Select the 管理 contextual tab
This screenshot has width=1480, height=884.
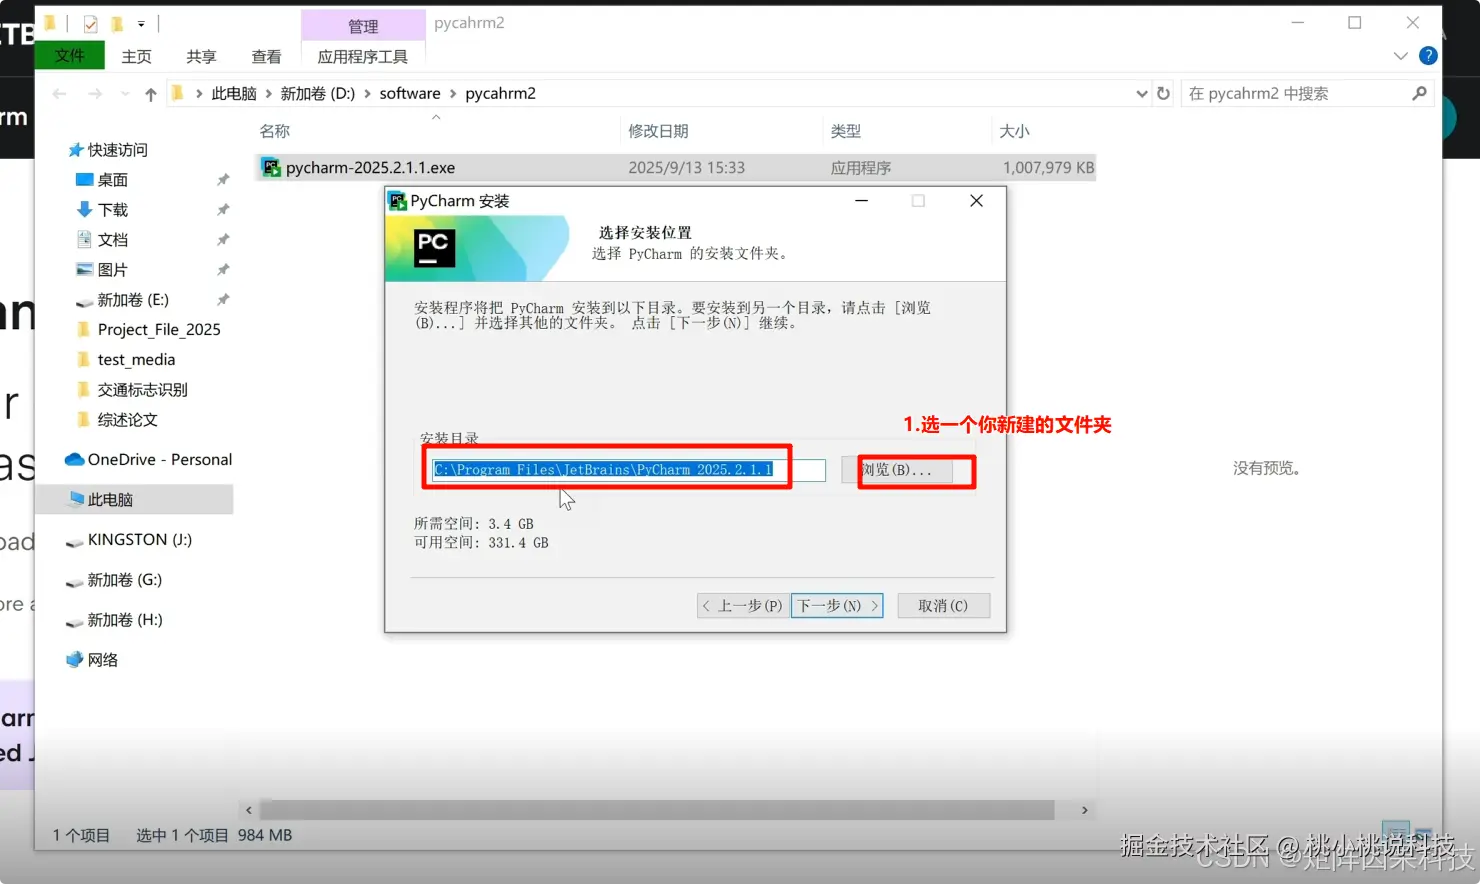coord(363,26)
